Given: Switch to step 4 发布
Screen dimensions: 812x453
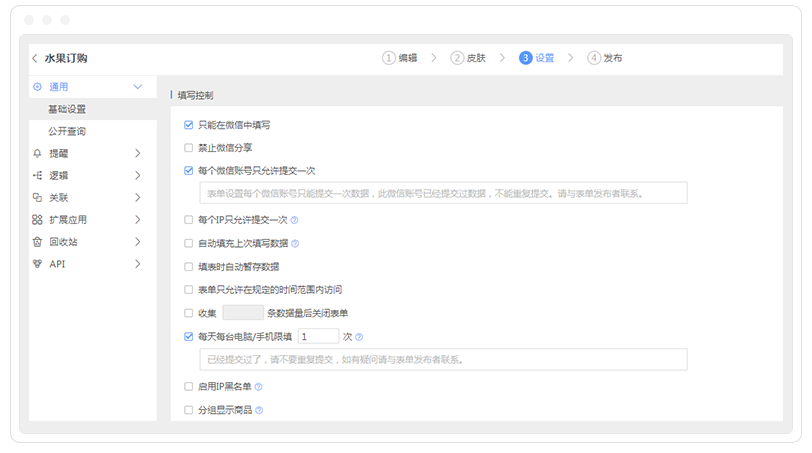Looking at the screenshot, I should pyautogui.click(x=605, y=58).
